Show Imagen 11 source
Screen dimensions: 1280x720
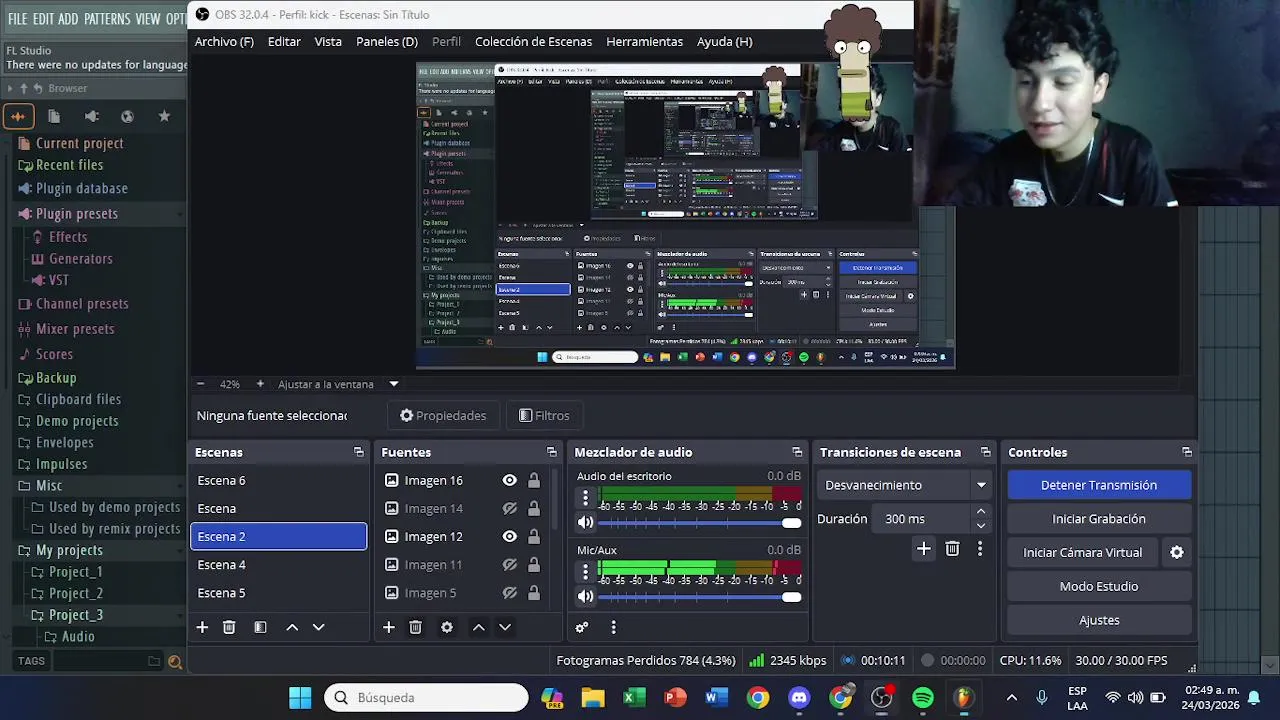509,565
